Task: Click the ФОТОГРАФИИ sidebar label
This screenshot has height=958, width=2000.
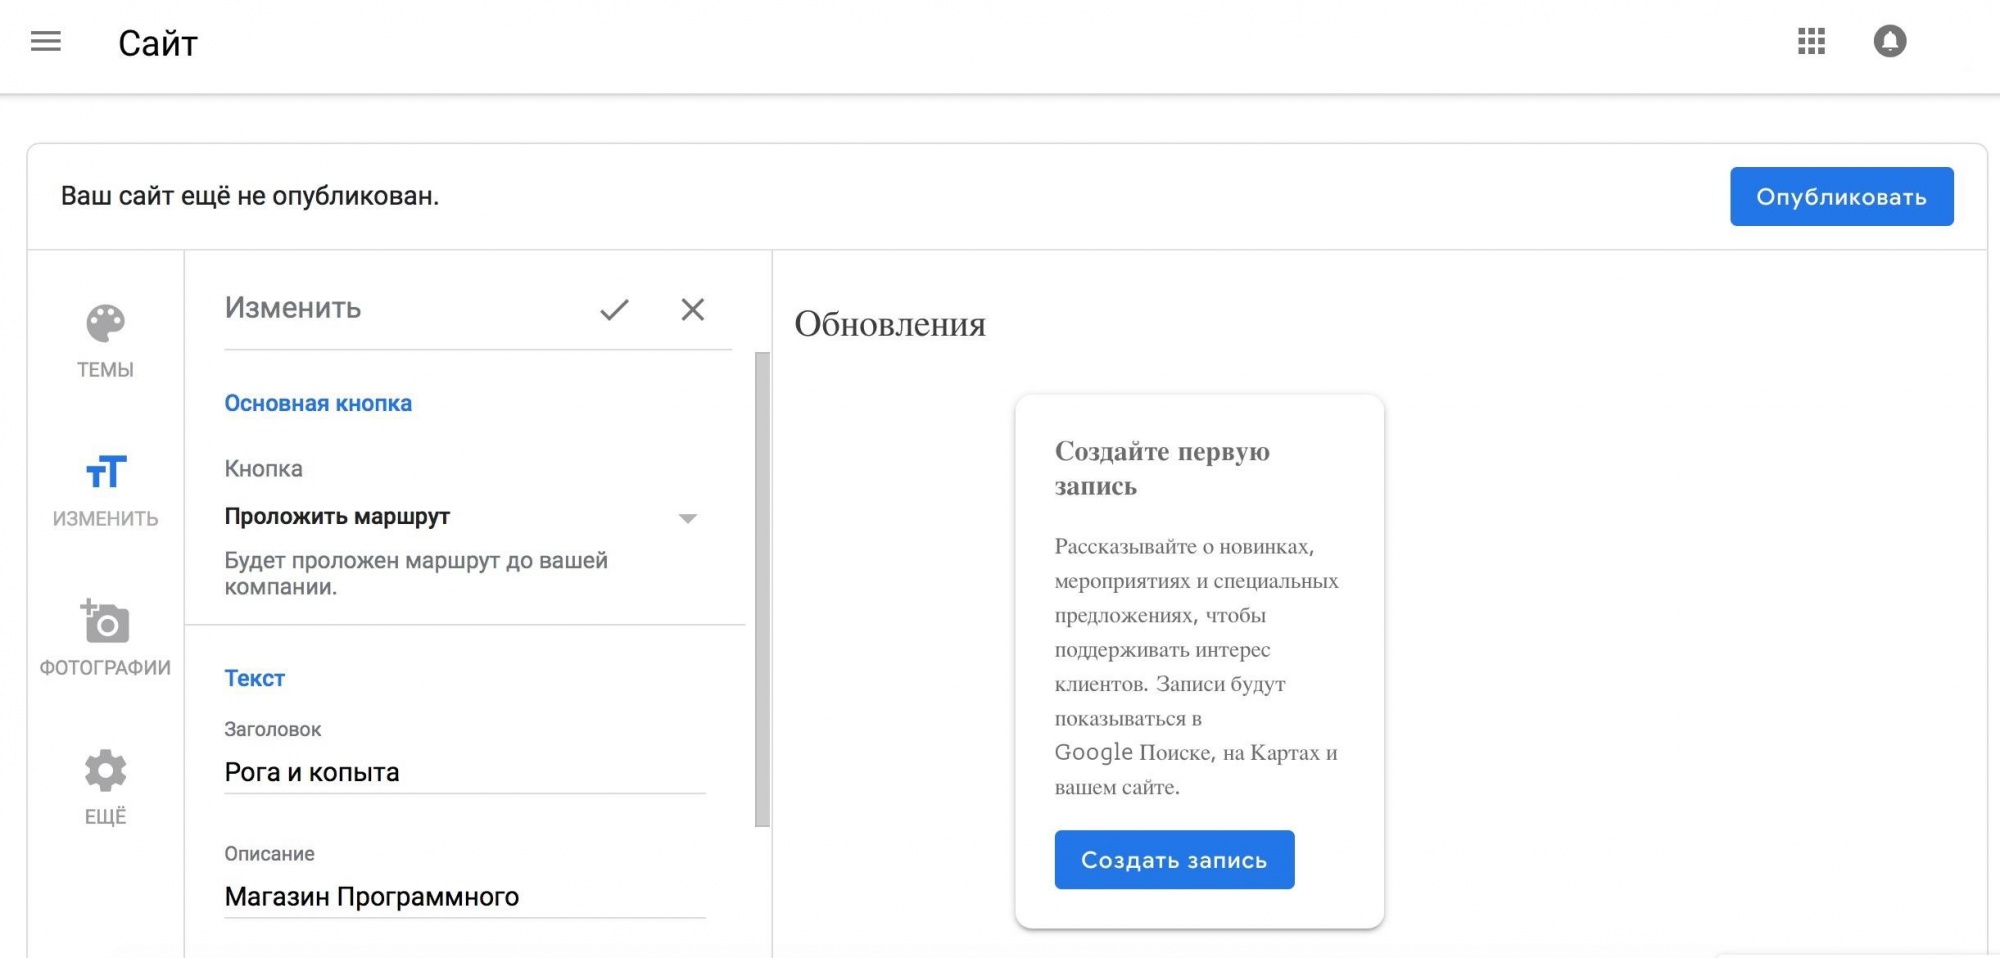Action: tap(105, 668)
